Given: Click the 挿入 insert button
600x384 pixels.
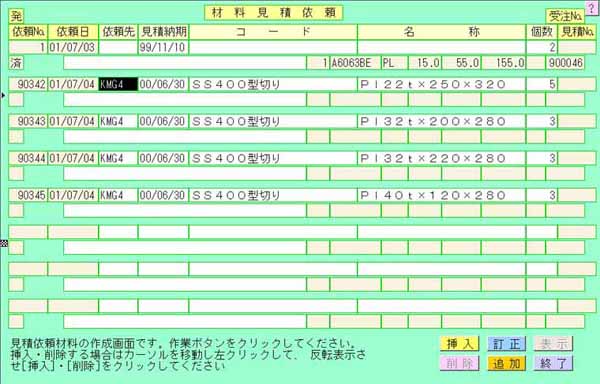Looking at the screenshot, I should click(x=460, y=344).
